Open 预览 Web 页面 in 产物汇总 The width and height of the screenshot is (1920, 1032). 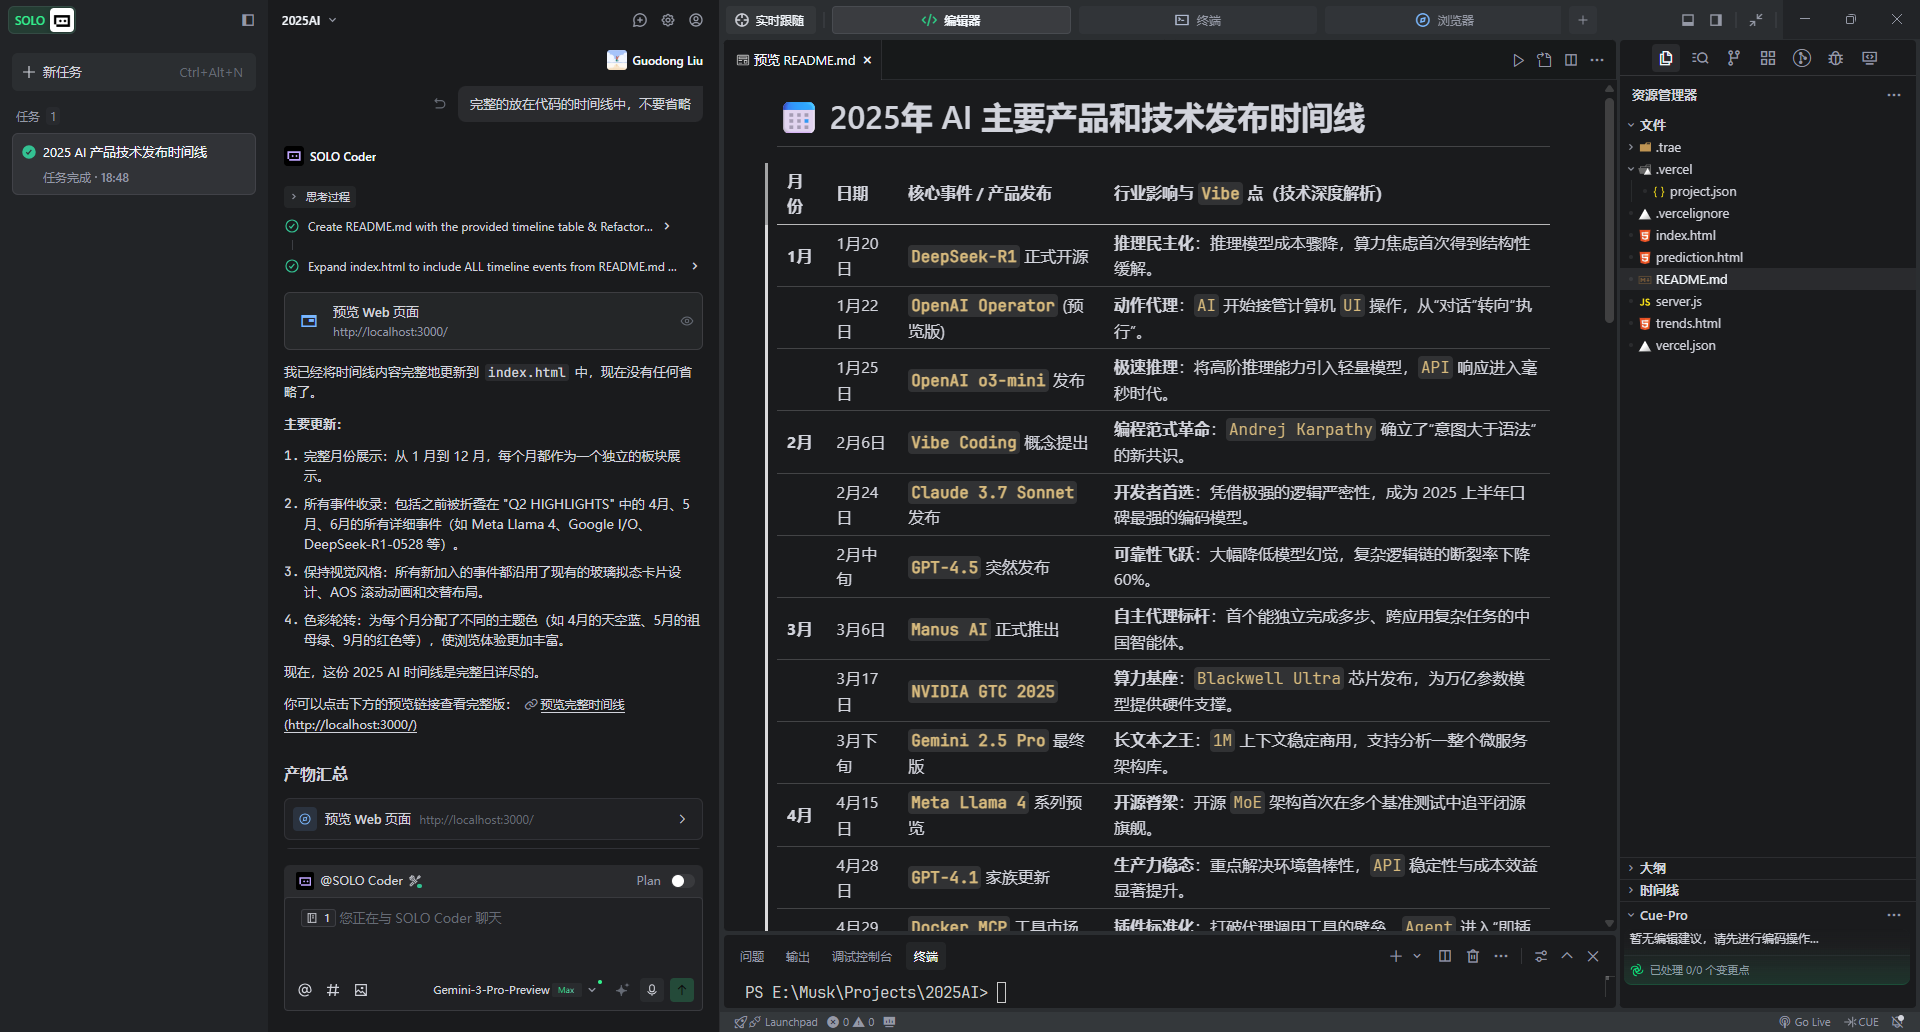493,819
